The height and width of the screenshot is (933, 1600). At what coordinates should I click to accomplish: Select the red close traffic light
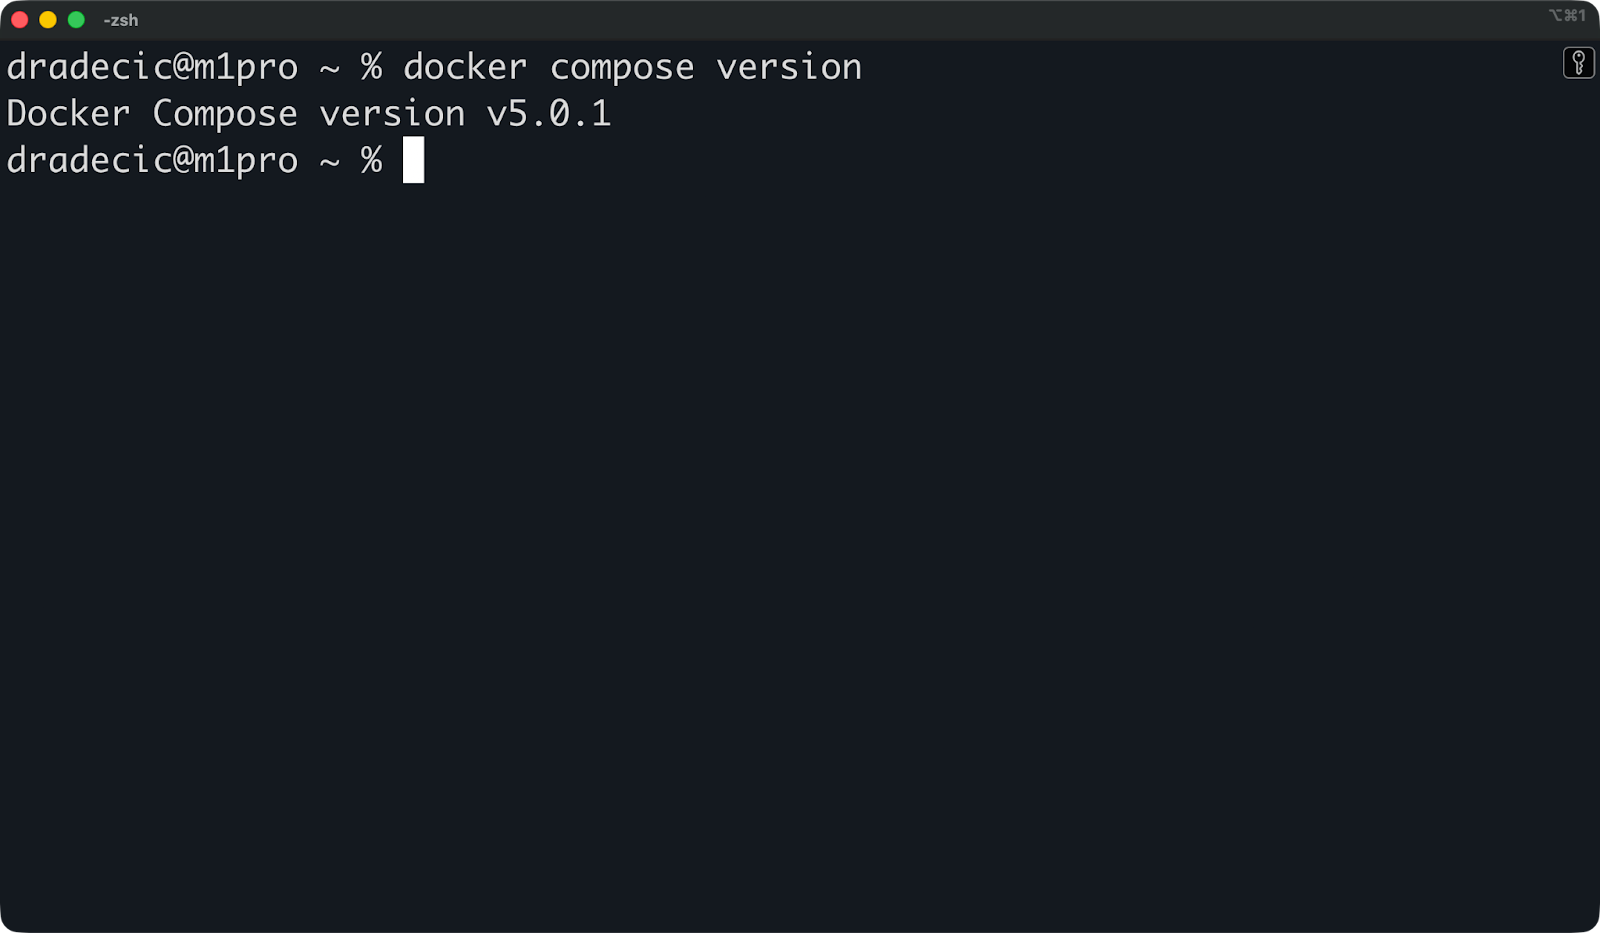(18, 18)
